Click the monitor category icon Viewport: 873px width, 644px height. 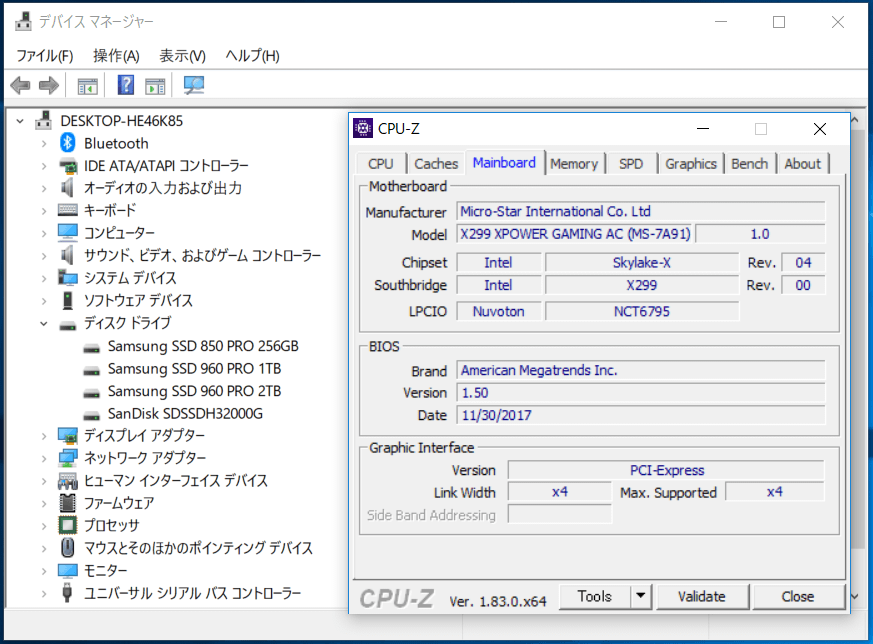click(68, 571)
